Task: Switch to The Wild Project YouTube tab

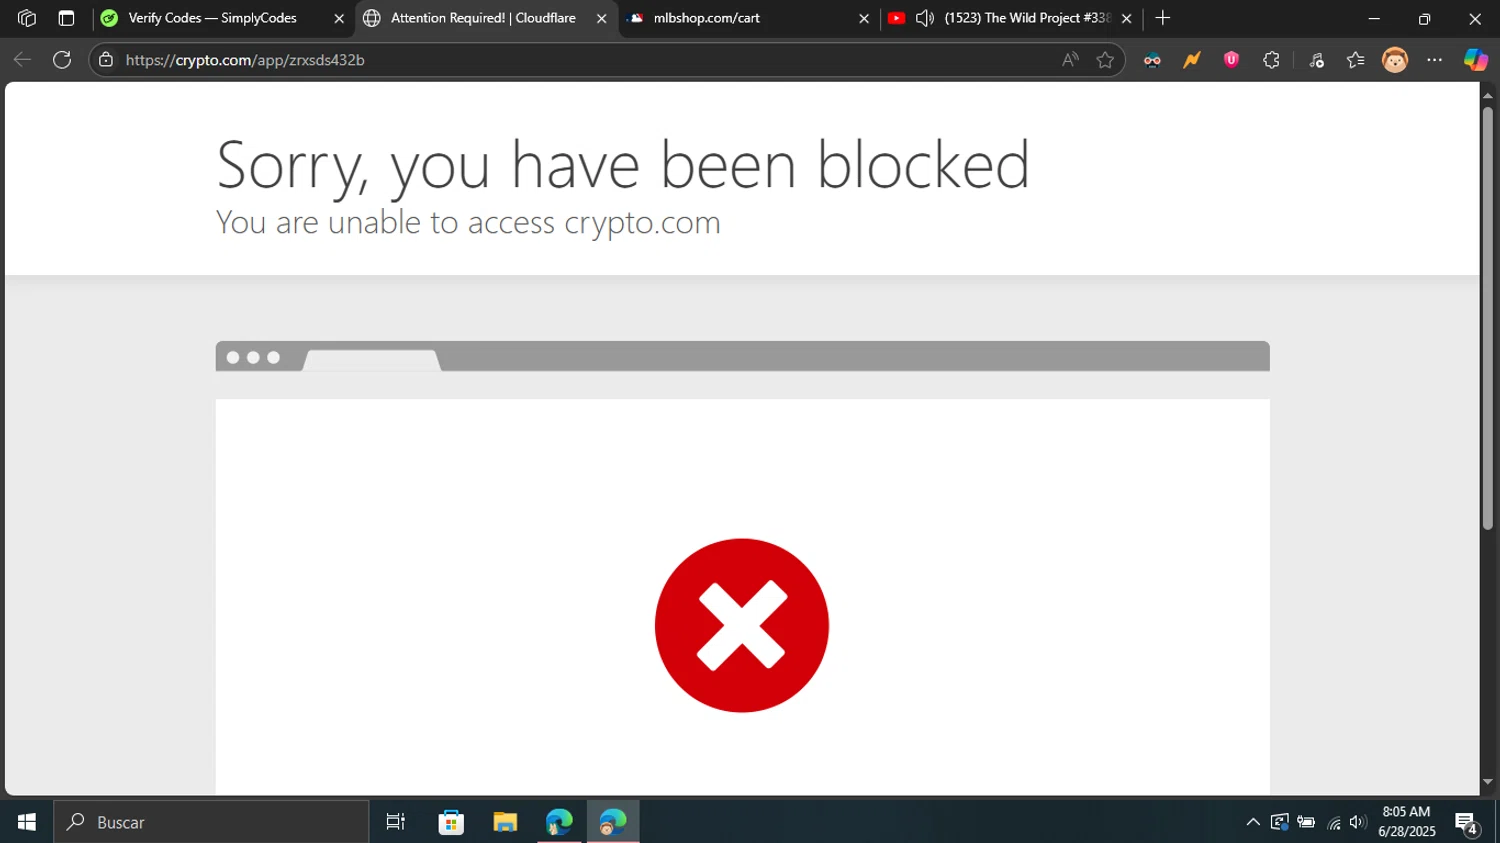Action: pyautogui.click(x=1010, y=18)
